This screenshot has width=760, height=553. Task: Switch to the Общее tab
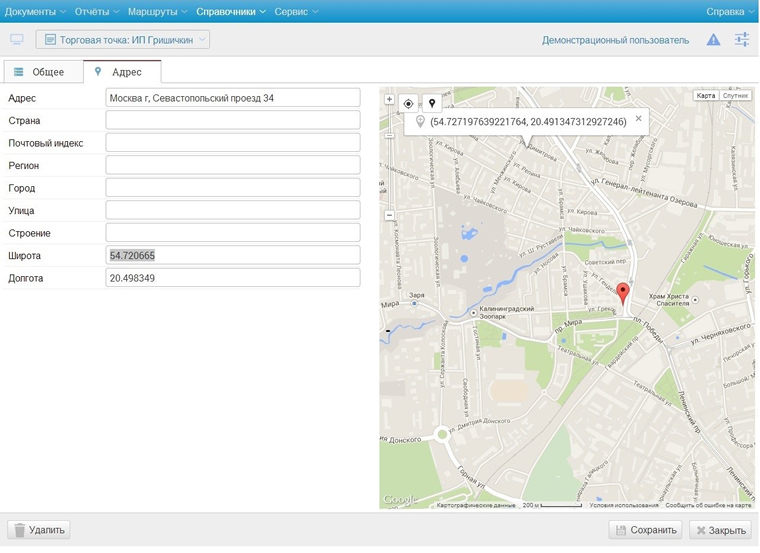[x=43, y=72]
